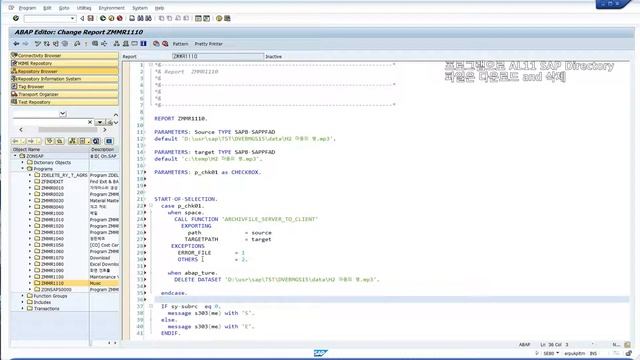
Task: Open the Transport Organizer
Action: 64,94
